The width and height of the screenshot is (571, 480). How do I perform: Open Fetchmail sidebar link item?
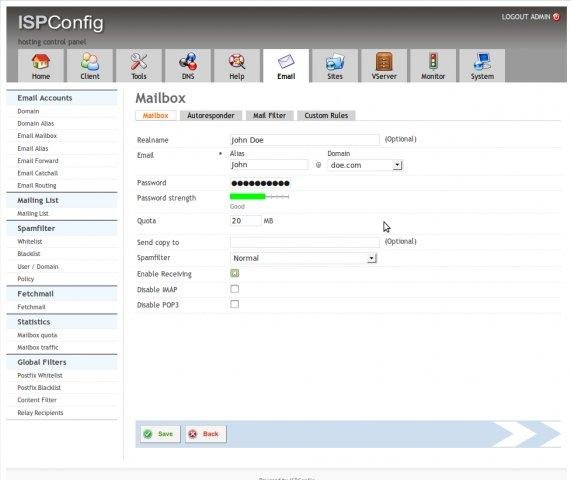pos(31,307)
